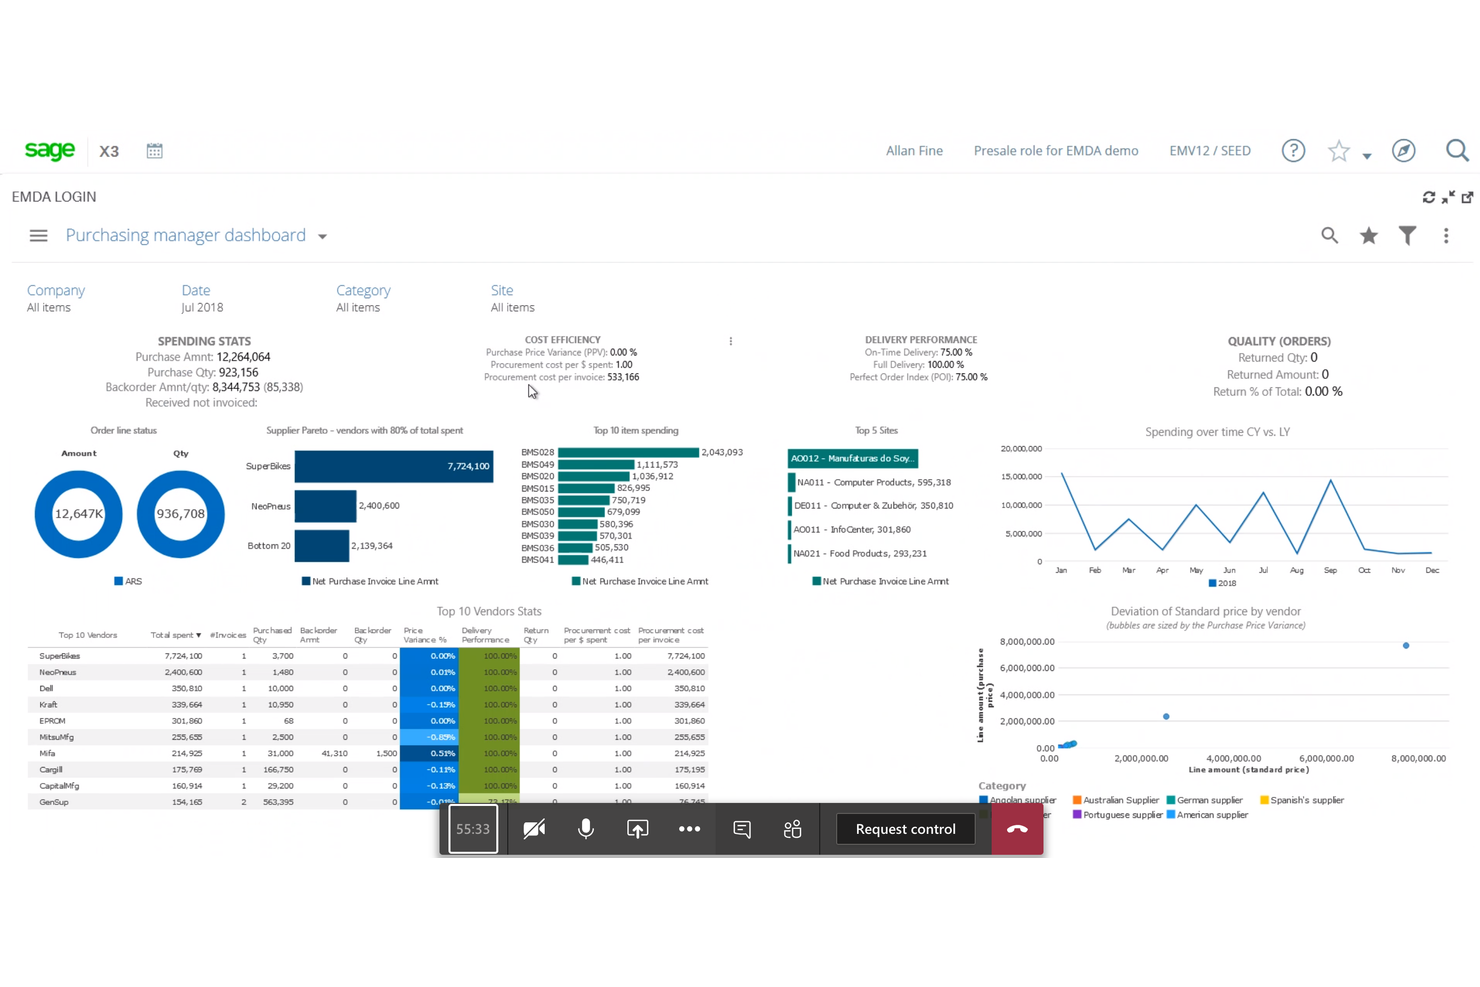
Task: Open the global search magnifier in the top bar
Action: pos(1457,150)
